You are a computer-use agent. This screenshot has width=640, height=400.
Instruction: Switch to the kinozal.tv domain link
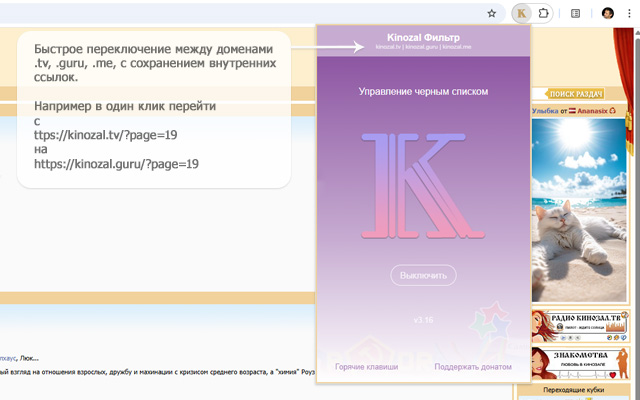pos(388,47)
